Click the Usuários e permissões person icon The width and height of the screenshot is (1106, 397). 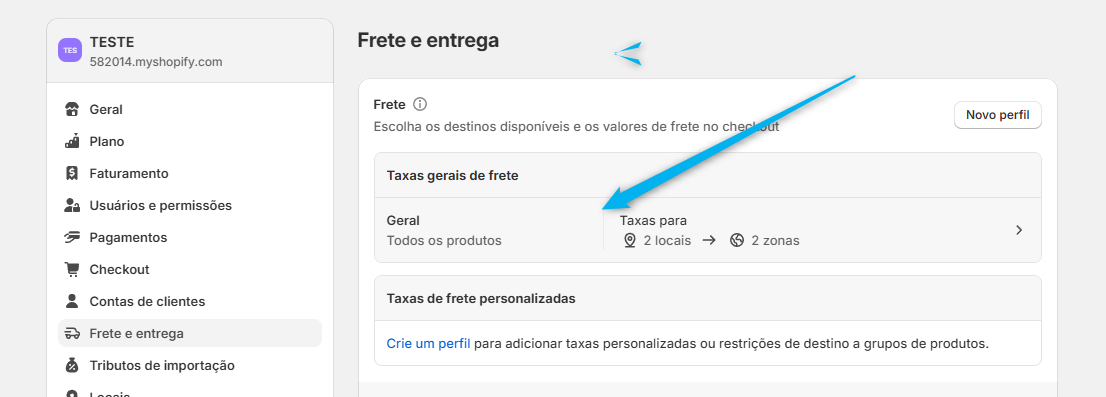tap(72, 205)
